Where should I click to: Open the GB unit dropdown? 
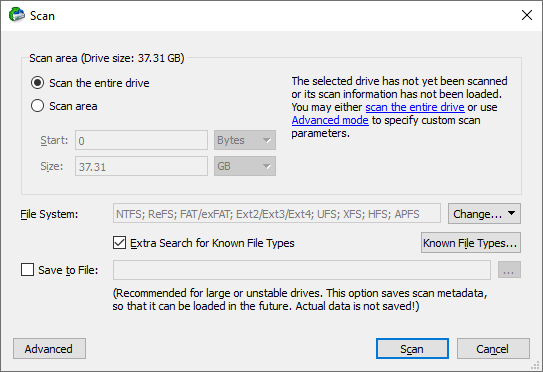(245, 166)
